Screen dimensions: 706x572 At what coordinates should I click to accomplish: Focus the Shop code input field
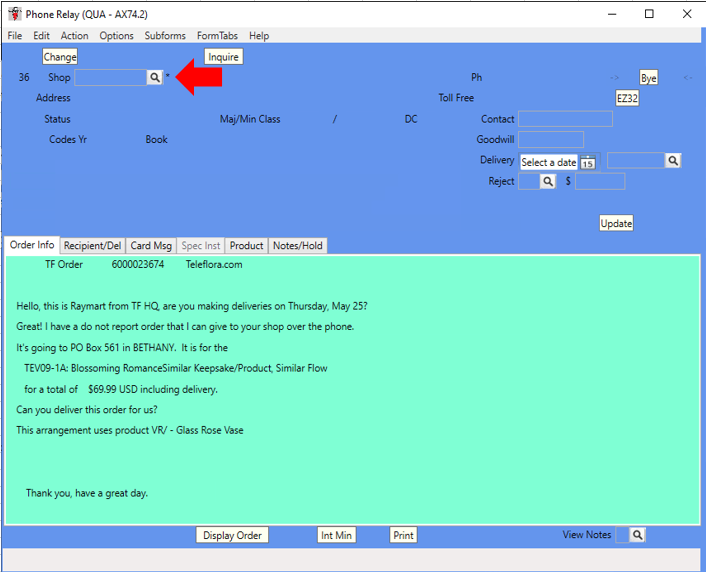point(111,77)
